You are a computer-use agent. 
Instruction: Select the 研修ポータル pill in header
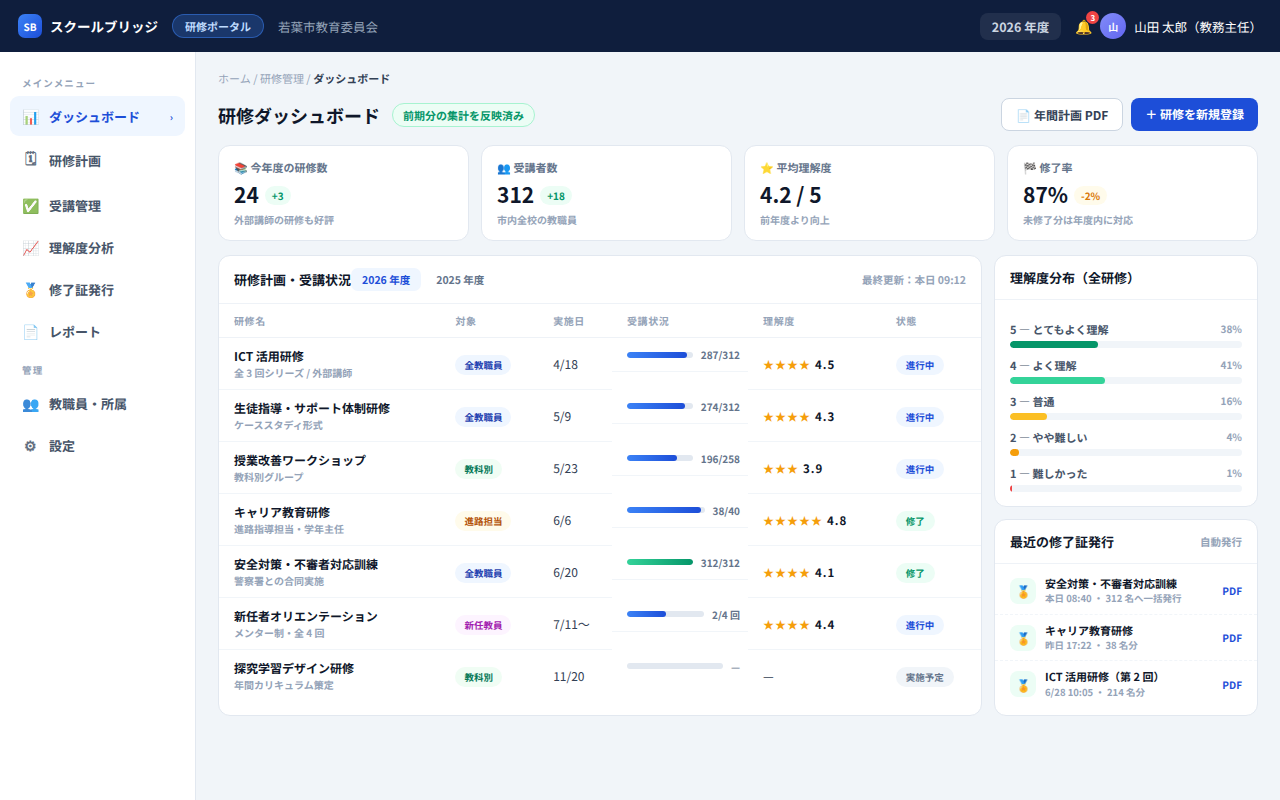[218, 27]
